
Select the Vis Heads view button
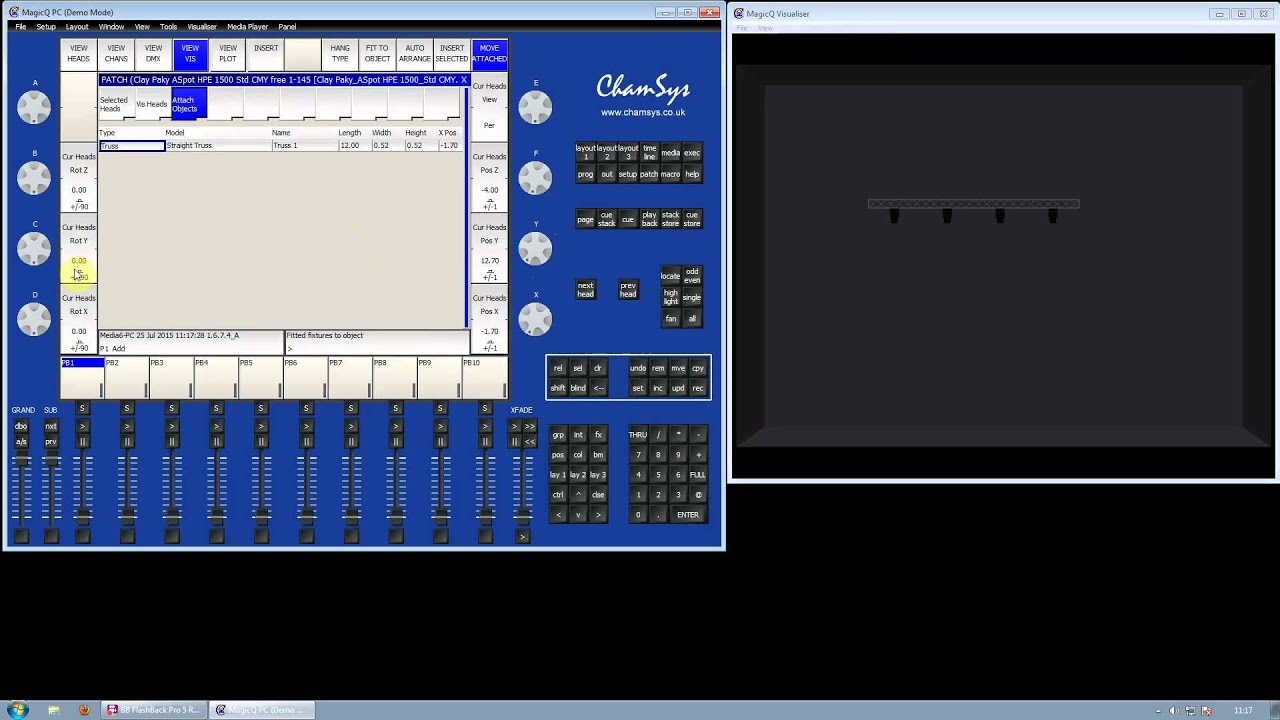152,104
